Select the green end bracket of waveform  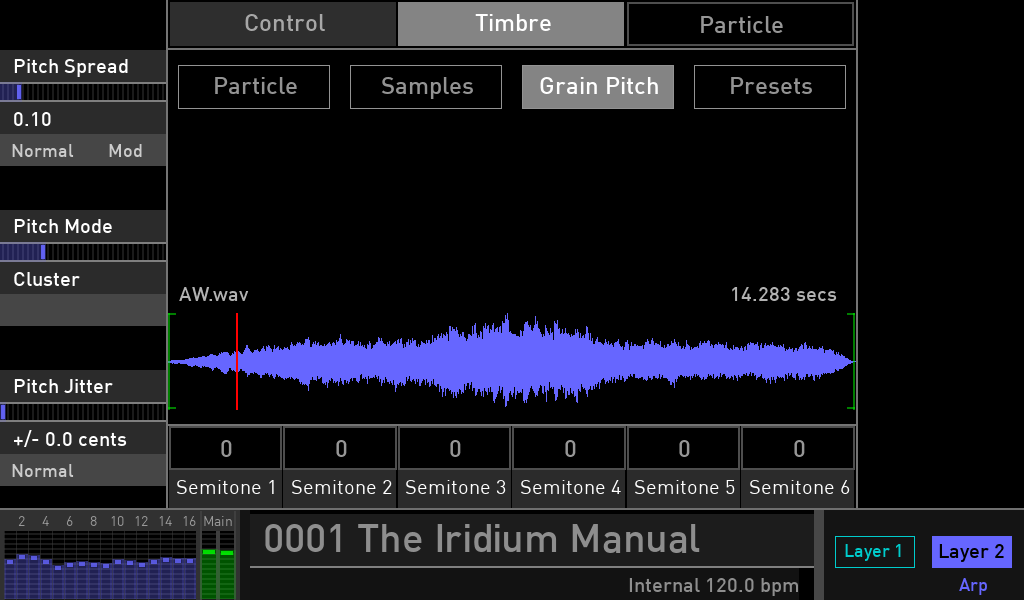pos(851,361)
